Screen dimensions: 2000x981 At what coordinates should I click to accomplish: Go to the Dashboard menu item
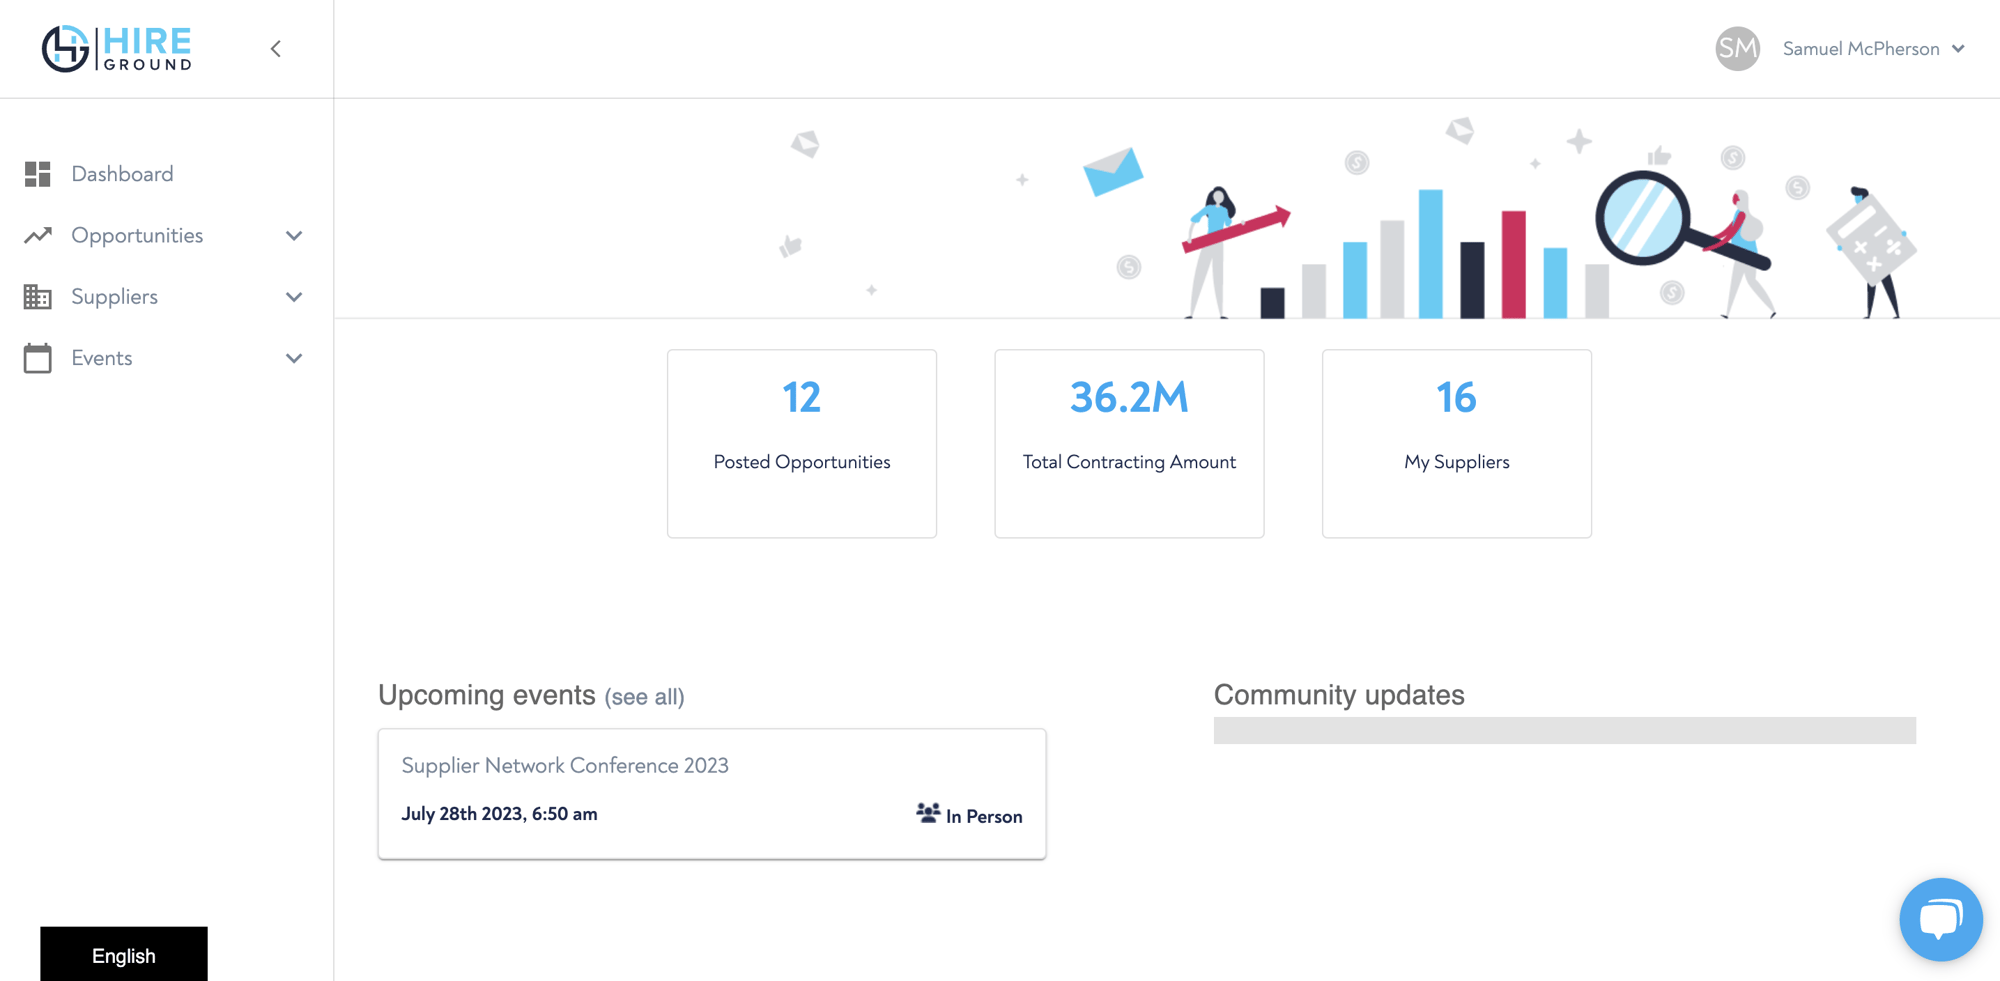tap(122, 174)
